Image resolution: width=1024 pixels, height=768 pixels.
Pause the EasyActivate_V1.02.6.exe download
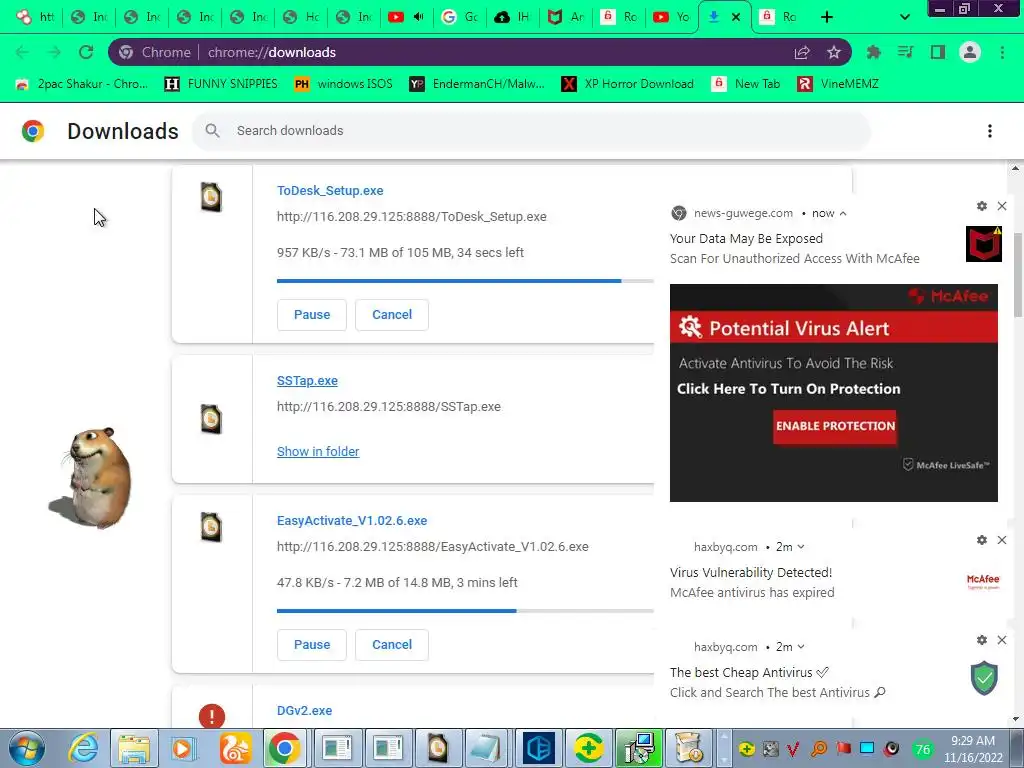[312, 645]
